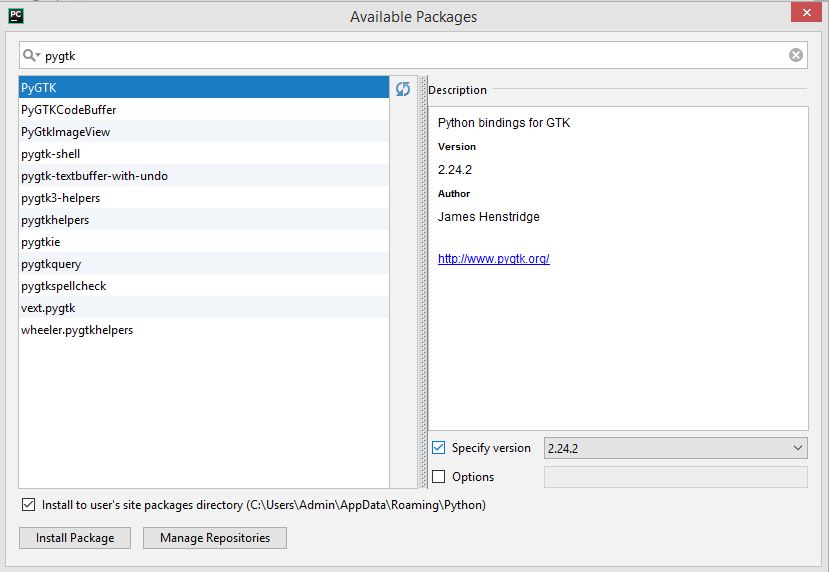
Task: Enable the Options checkbox
Action: (x=438, y=477)
